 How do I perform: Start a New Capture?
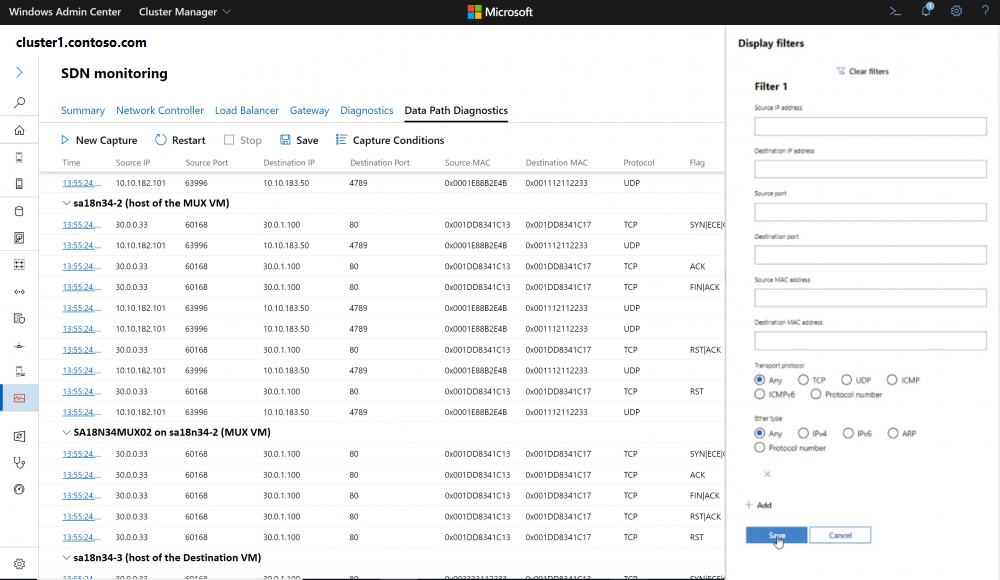pos(99,140)
